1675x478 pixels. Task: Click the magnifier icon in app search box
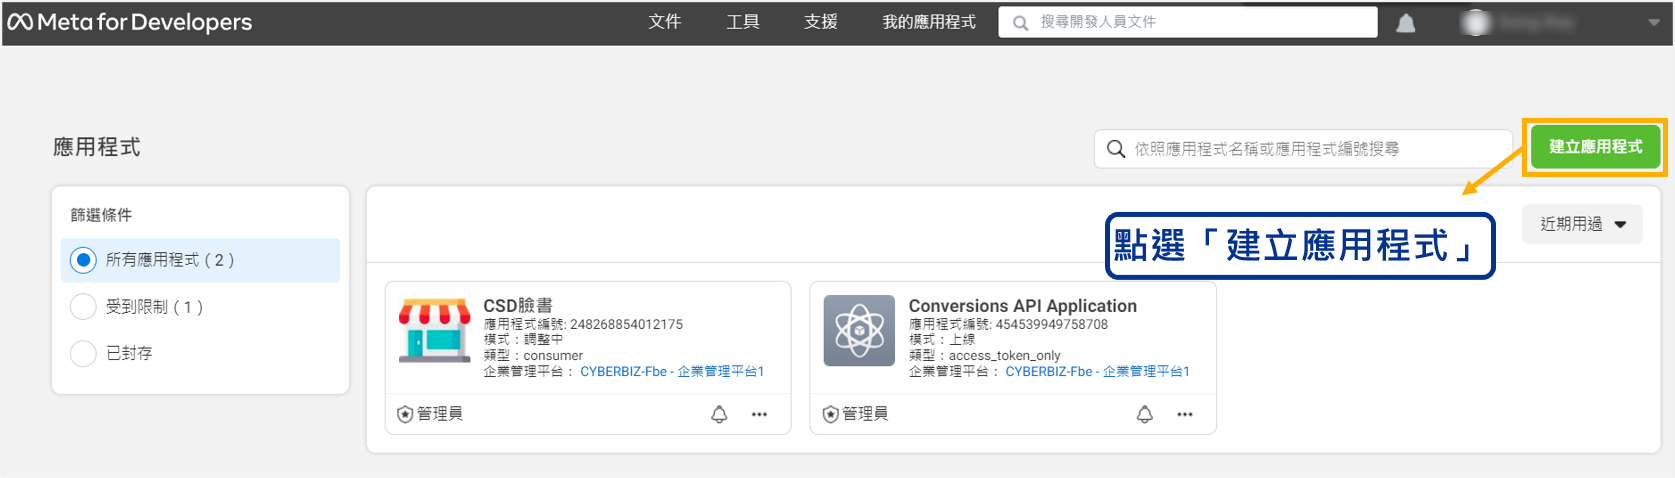pos(1116,149)
